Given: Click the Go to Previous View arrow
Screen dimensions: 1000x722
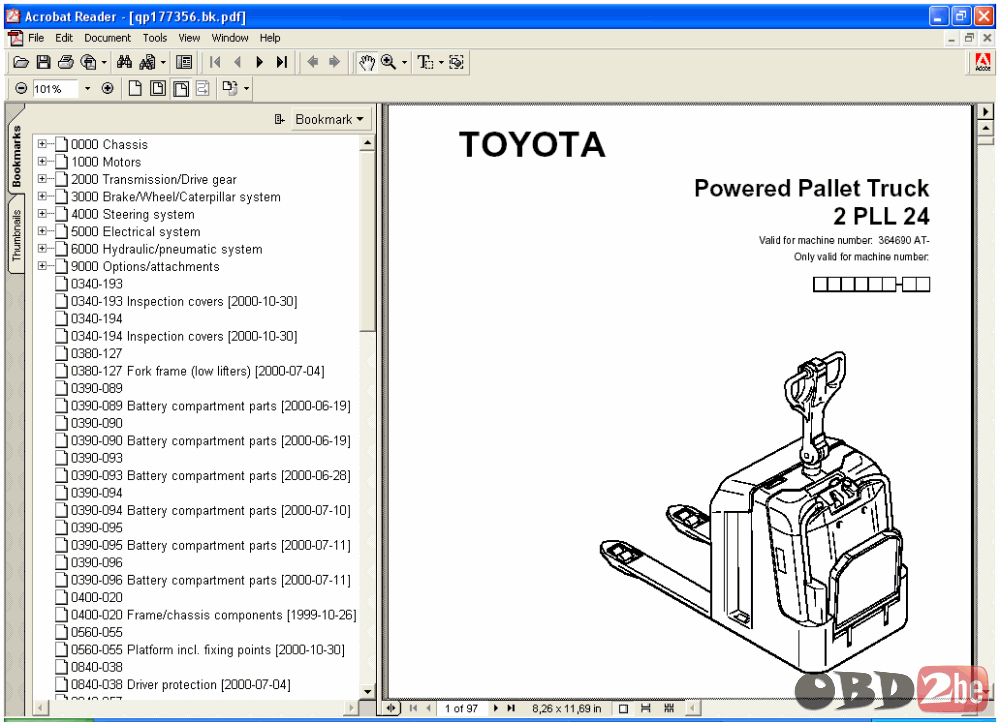Looking at the screenshot, I should coord(312,62).
